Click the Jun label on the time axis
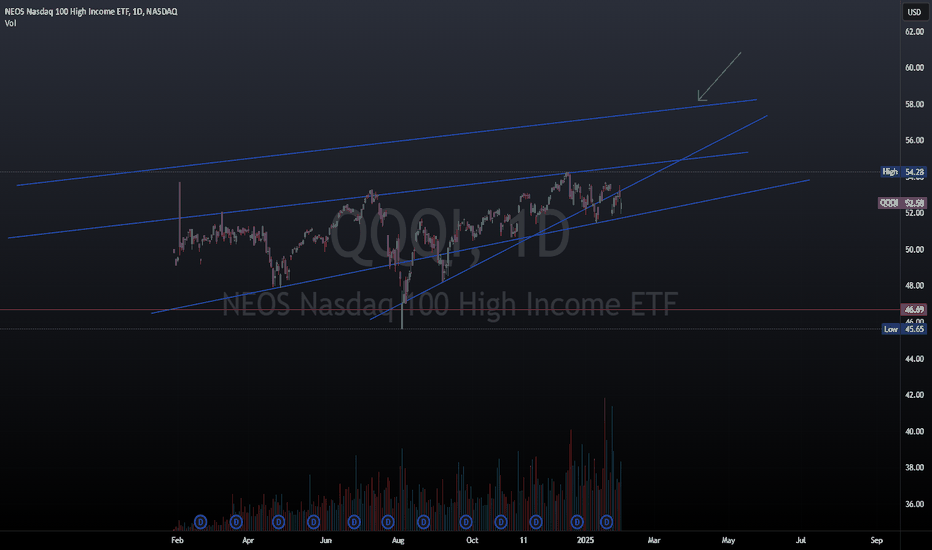932x550 pixels. click(326, 540)
